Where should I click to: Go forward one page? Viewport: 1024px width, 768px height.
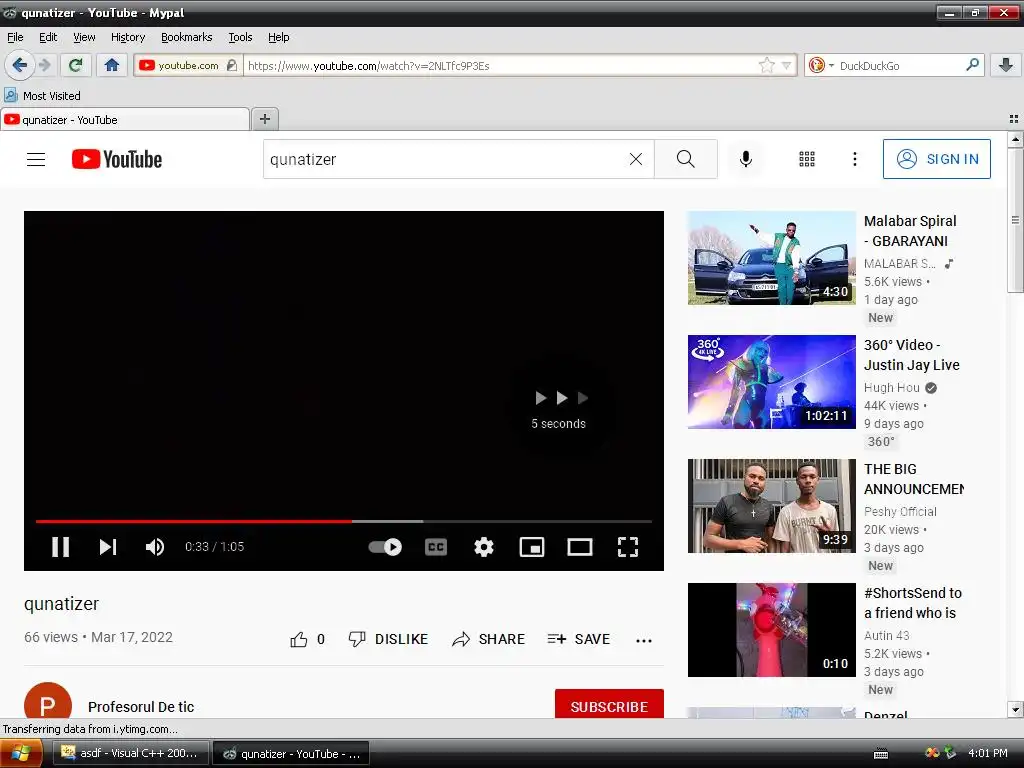(x=44, y=65)
